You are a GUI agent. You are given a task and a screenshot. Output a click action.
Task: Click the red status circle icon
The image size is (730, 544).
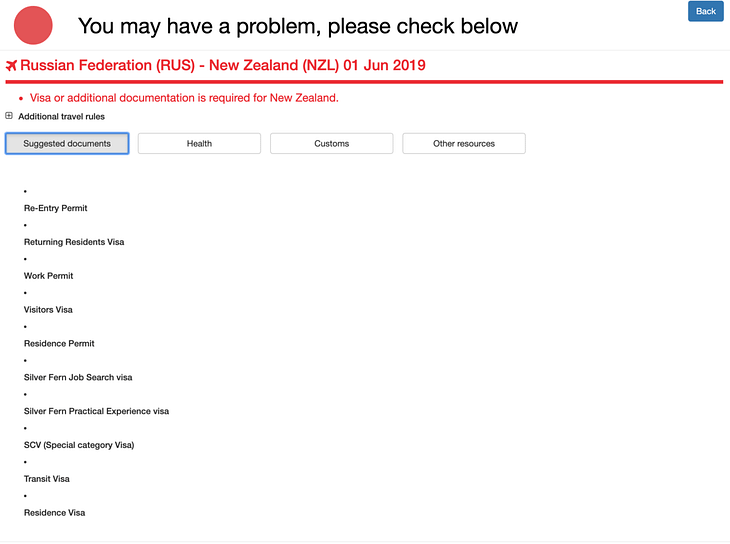(34, 25)
